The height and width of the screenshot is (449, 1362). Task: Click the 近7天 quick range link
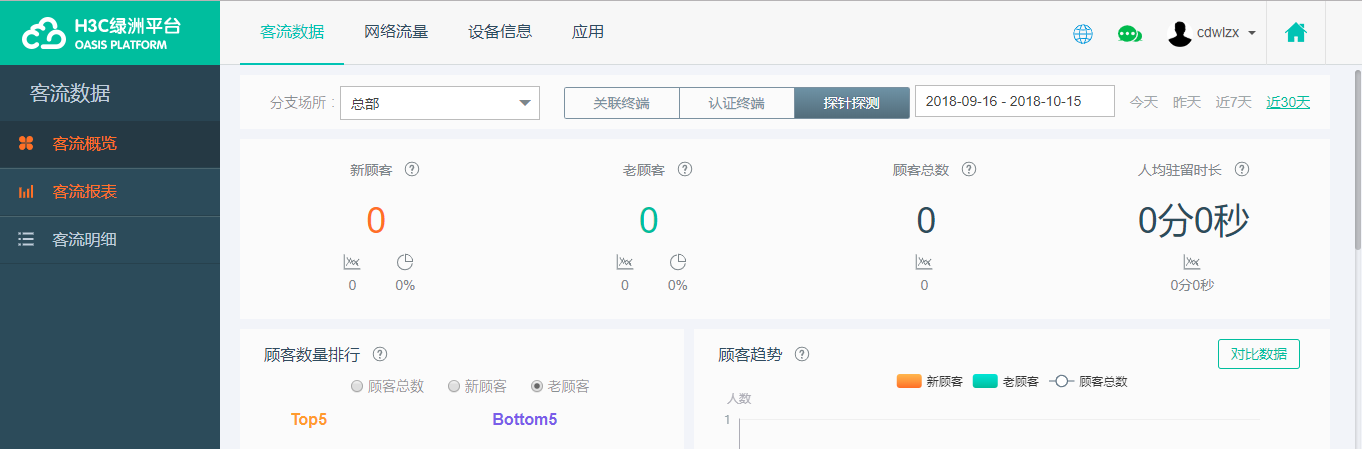click(x=1233, y=102)
